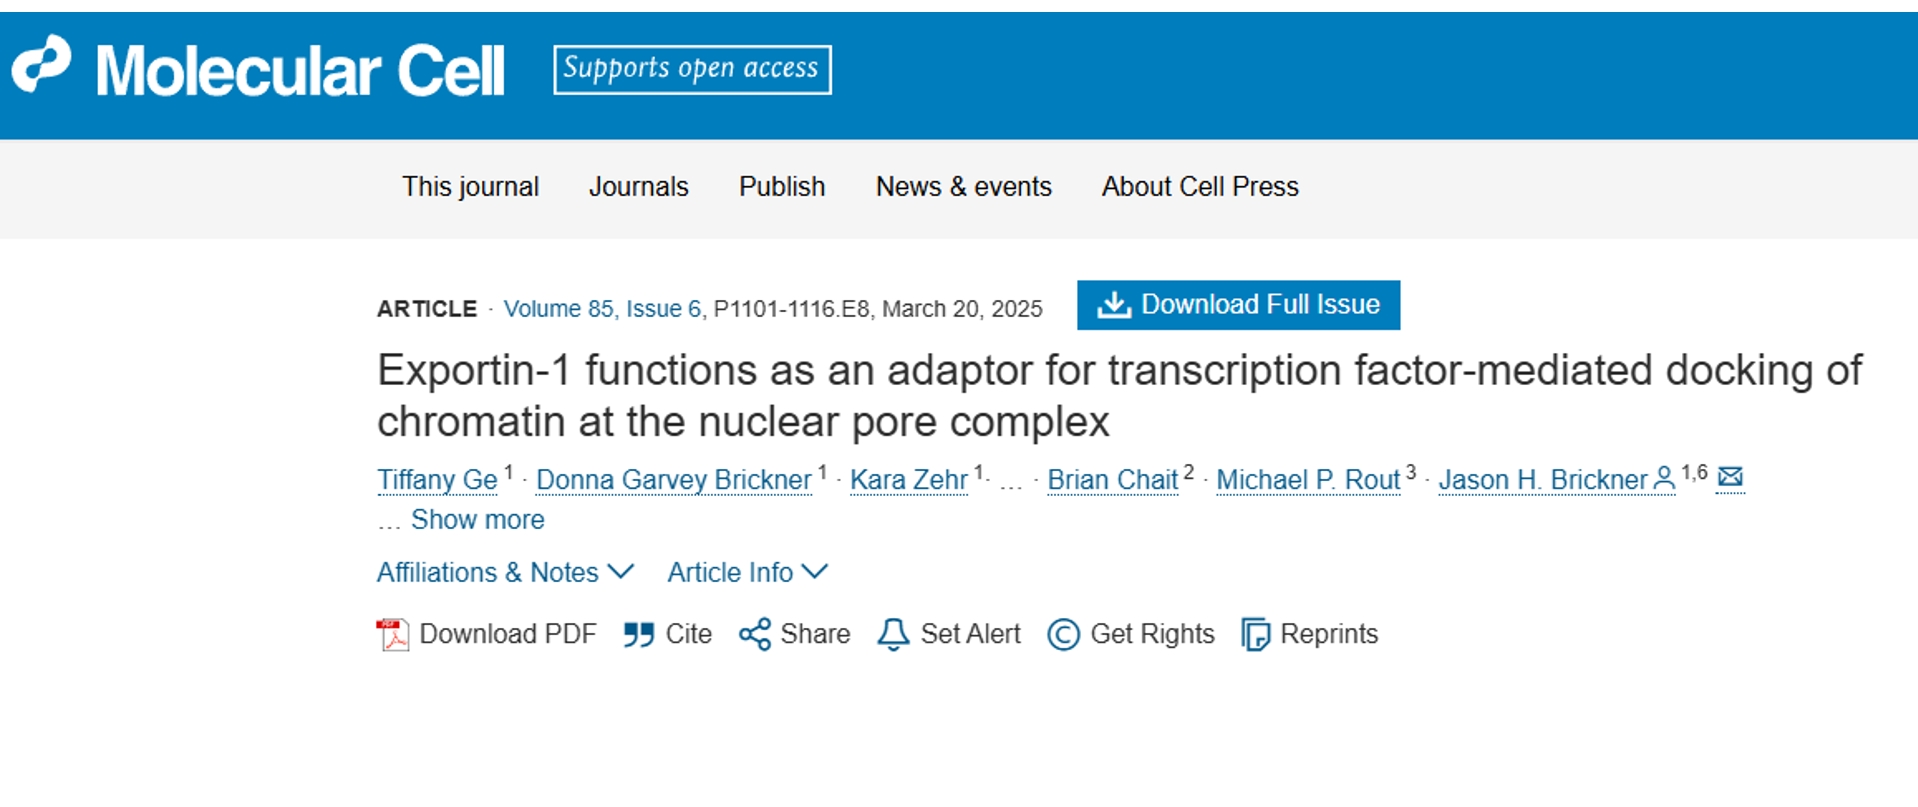
Task: Click the Reprints document icon
Action: coord(1255,634)
